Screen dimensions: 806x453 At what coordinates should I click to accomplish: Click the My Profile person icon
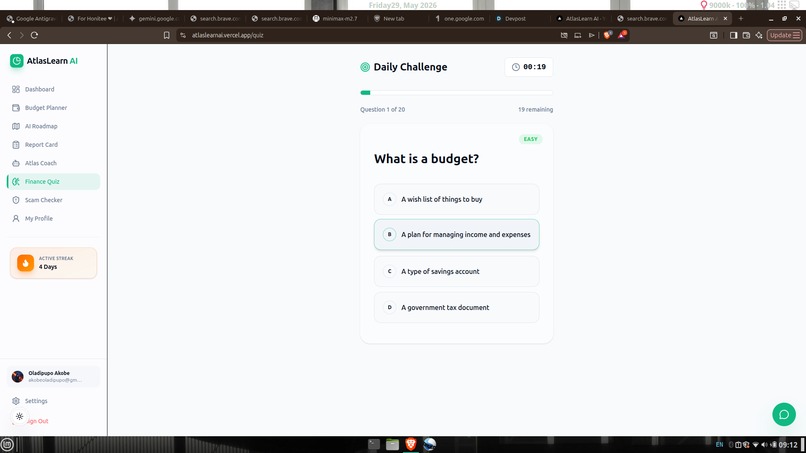pyautogui.click(x=16, y=219)
